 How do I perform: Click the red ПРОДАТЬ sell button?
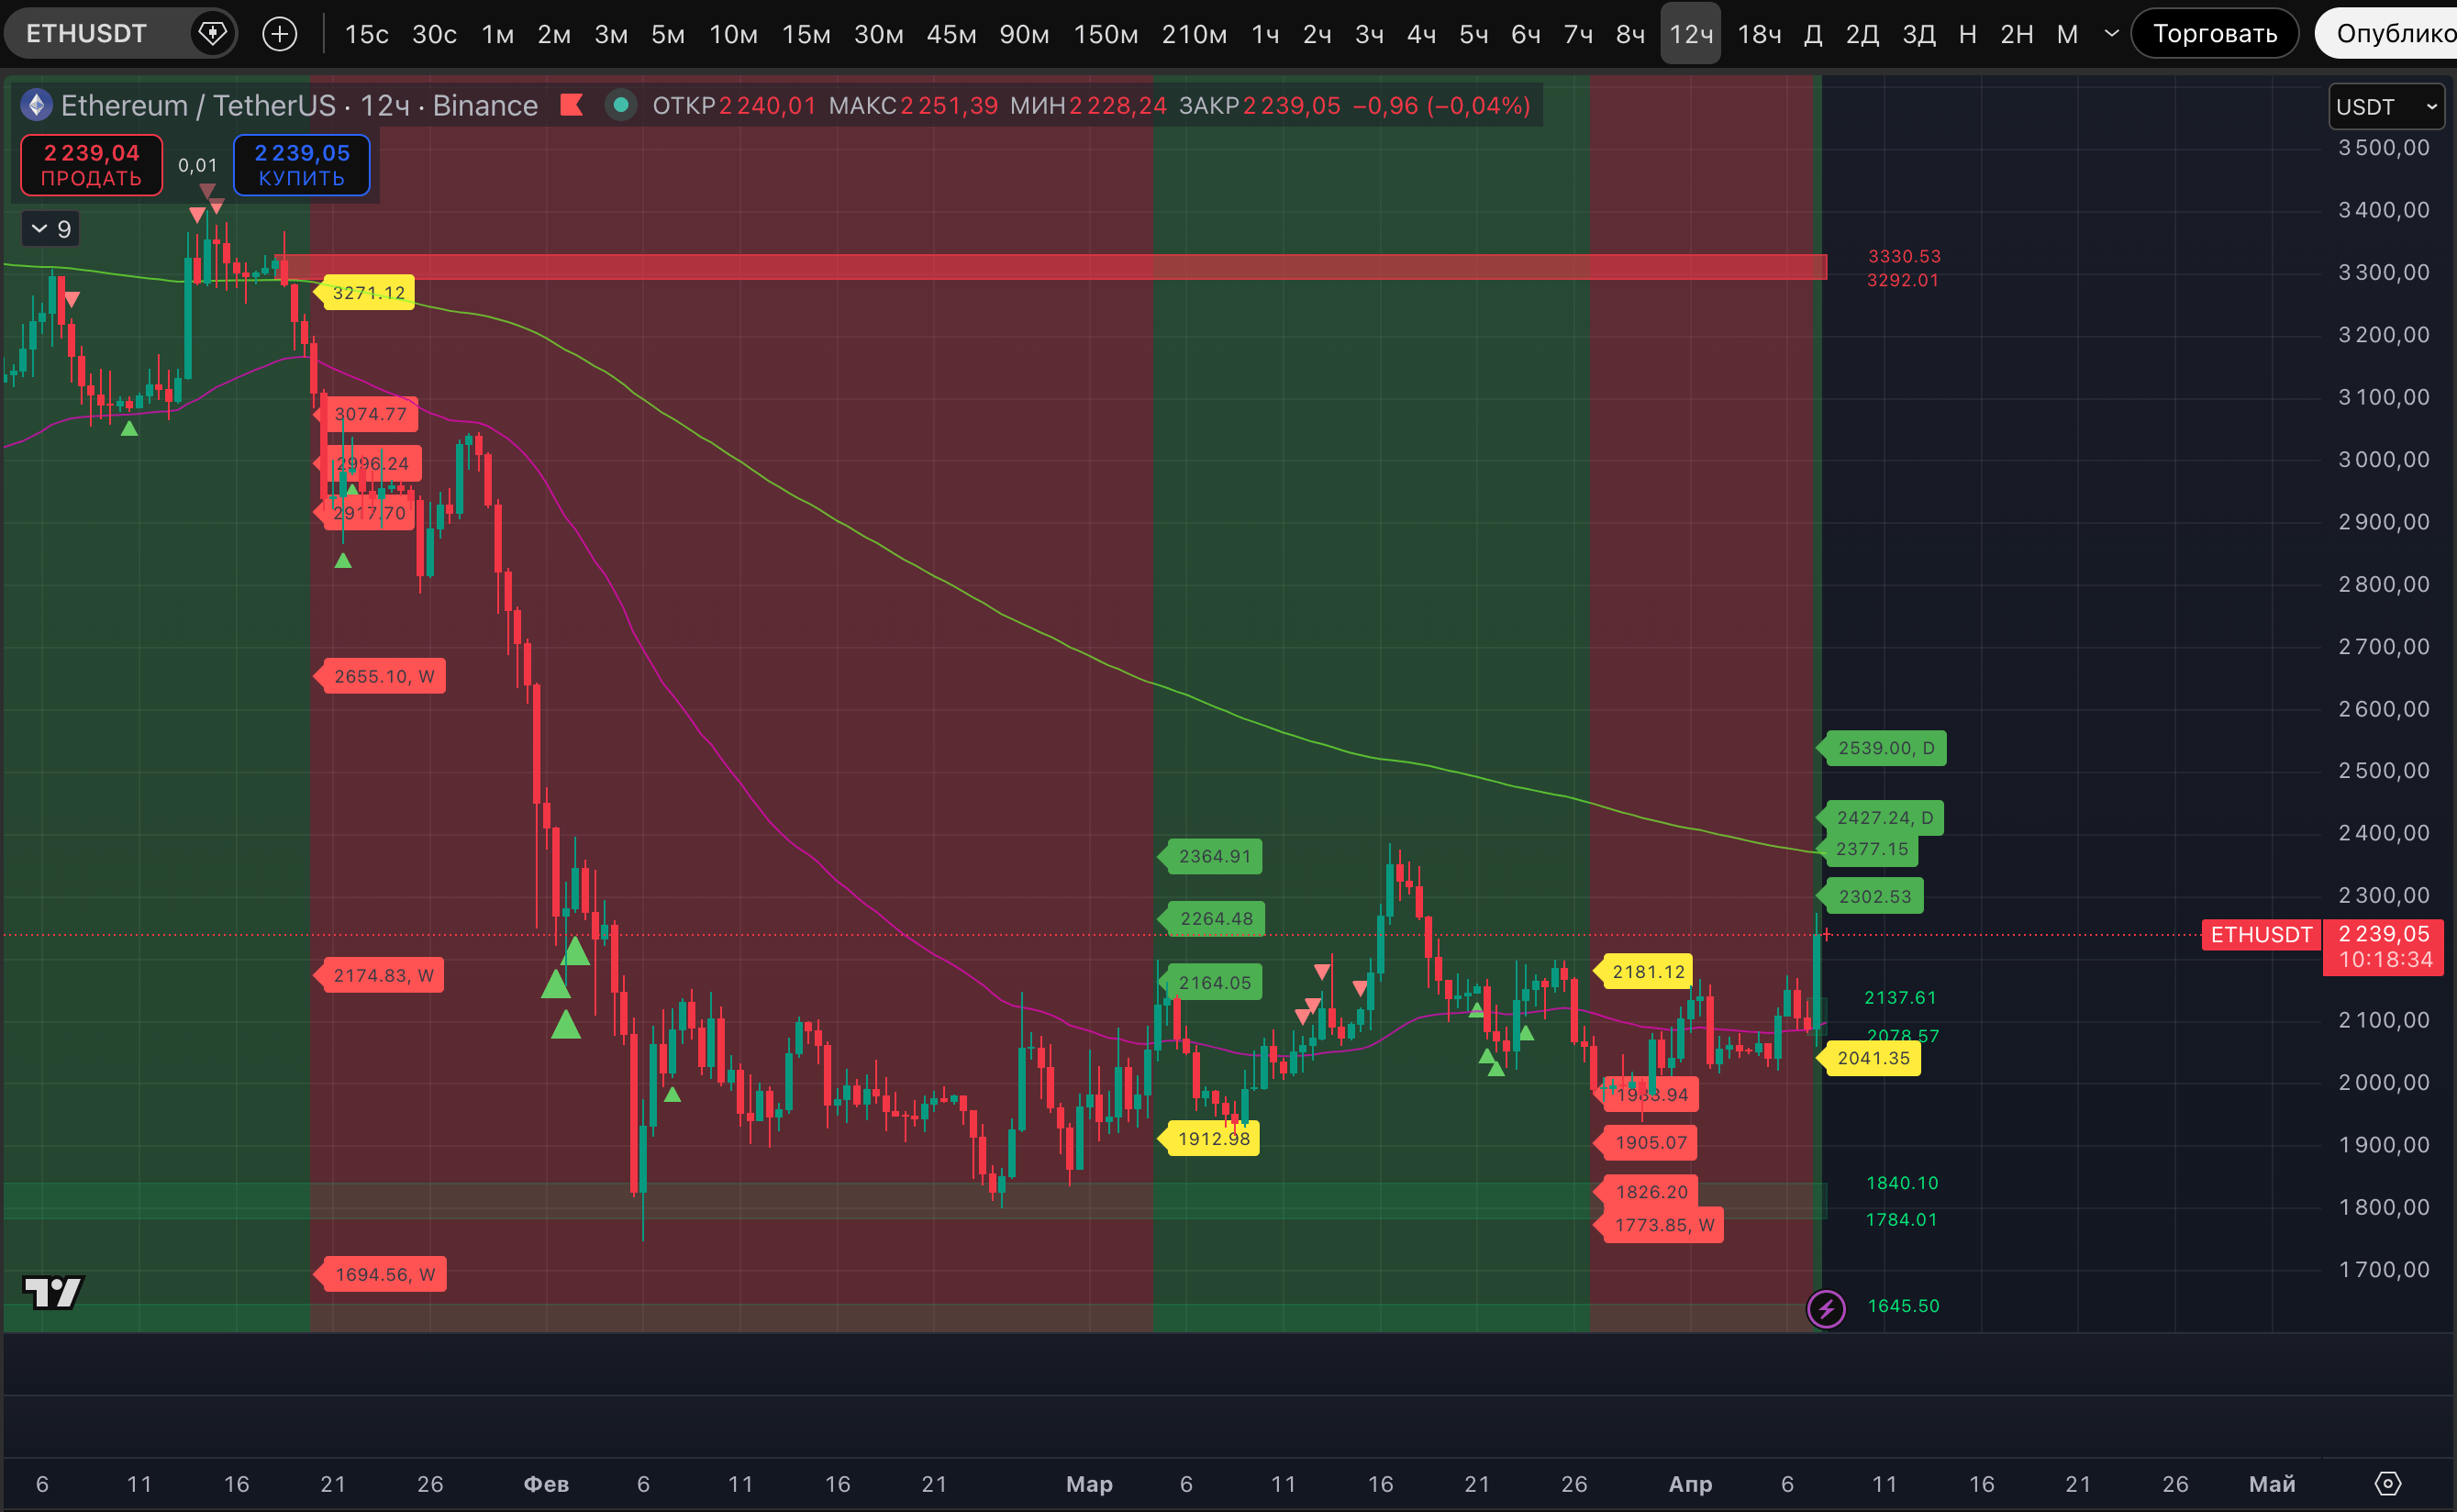pos(91,165)
